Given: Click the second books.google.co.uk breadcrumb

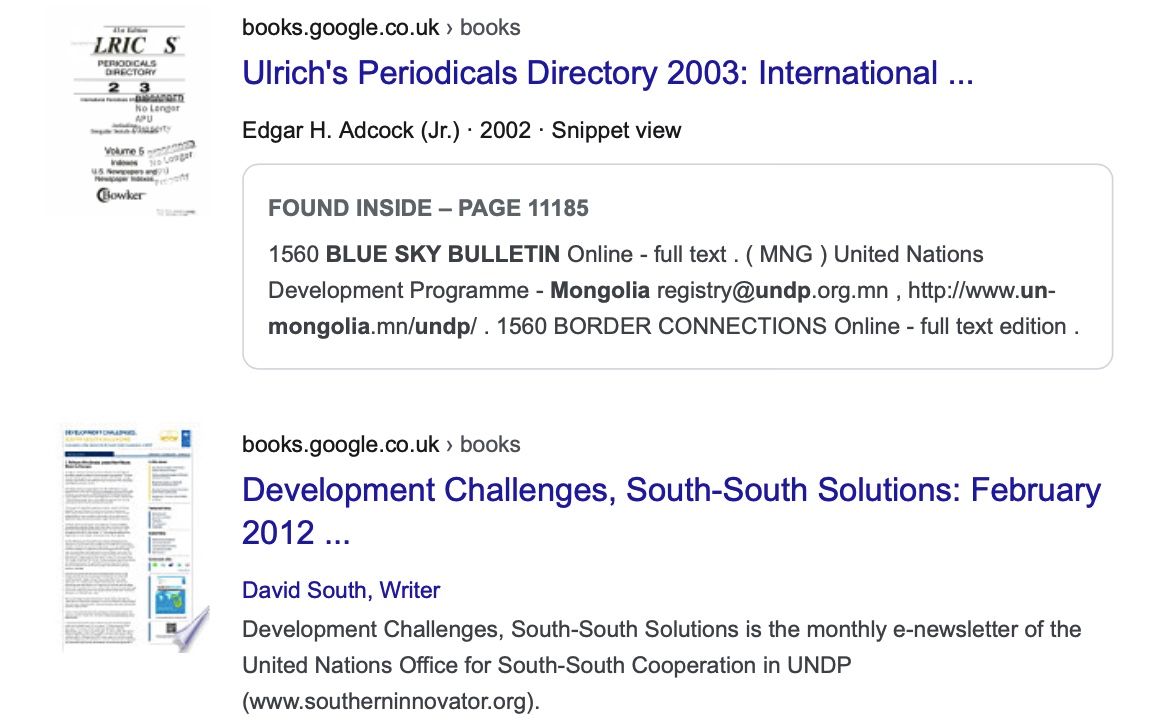Looking at the screenshot, I should click(340, 445).
